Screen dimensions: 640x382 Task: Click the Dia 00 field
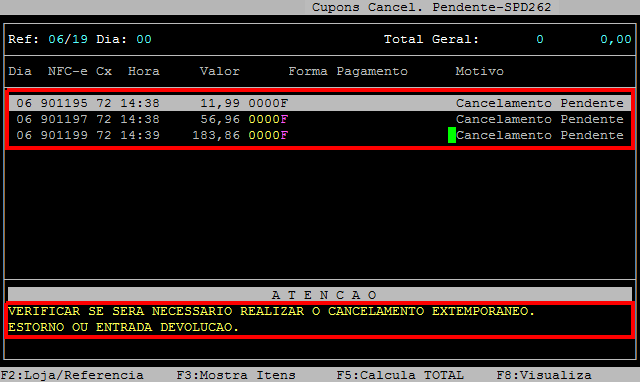click(x=144, y=39)
